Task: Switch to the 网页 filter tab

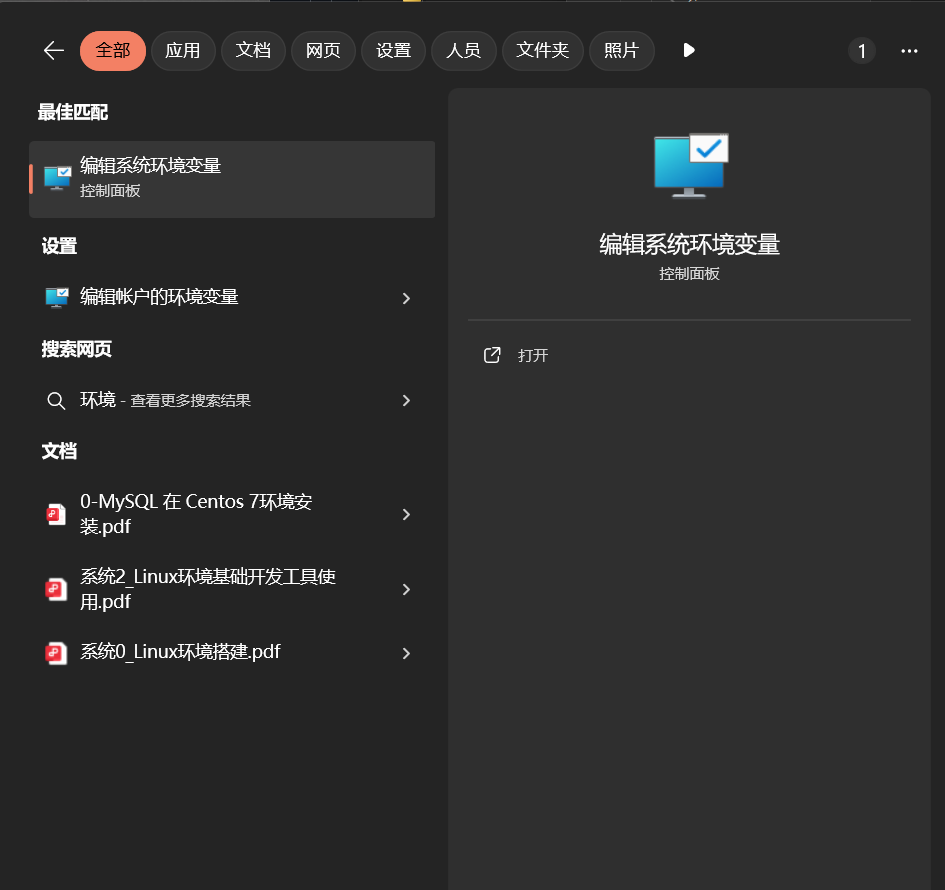Action: 323,51
